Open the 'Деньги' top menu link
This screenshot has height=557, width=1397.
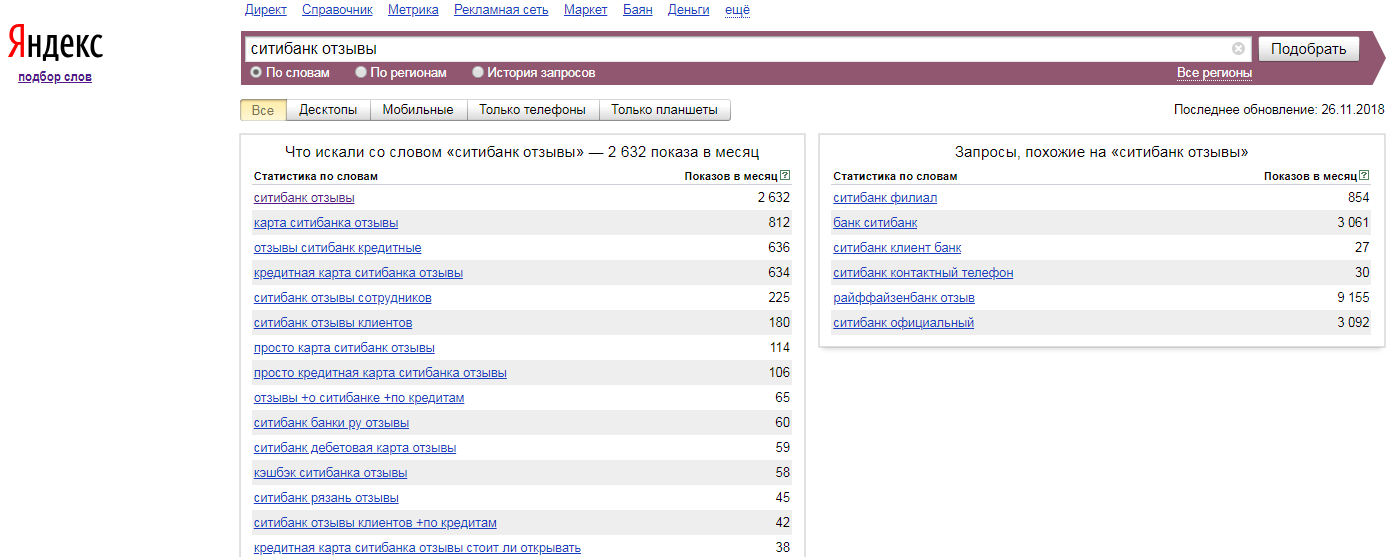[689, 10]
